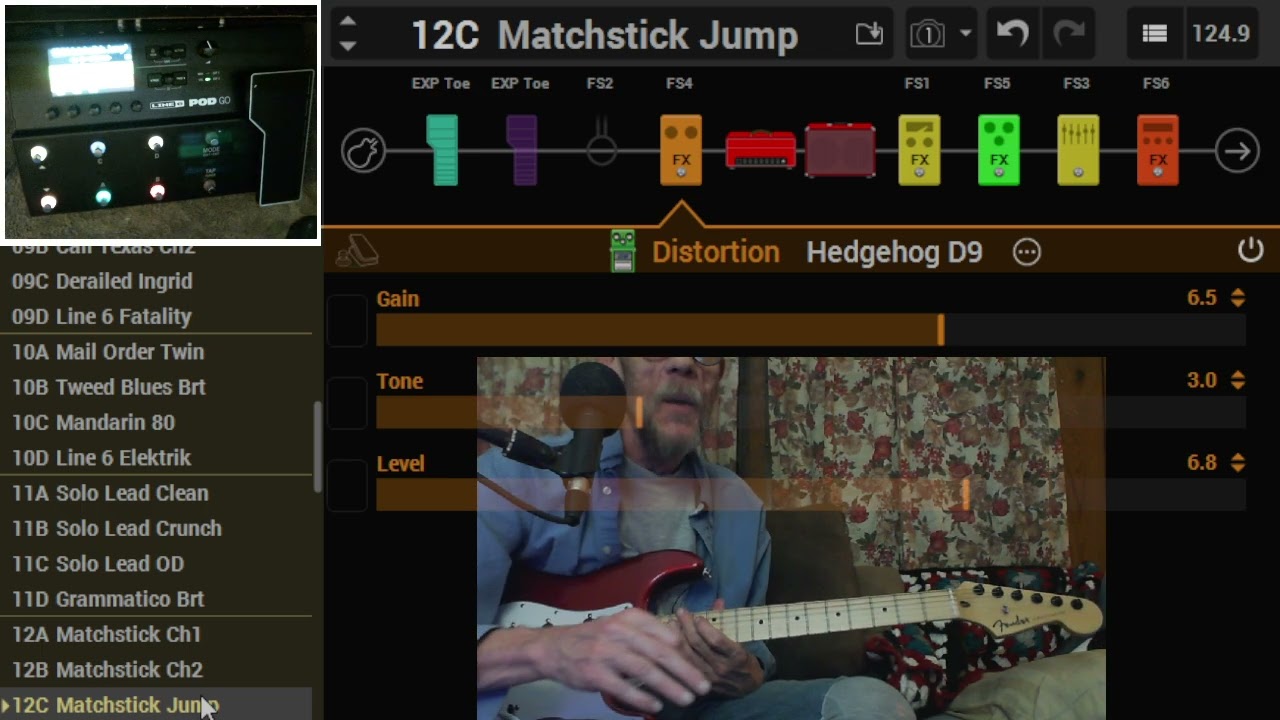
Task: Click the POD Go camera thumbnail
Action: click(160, 122)
